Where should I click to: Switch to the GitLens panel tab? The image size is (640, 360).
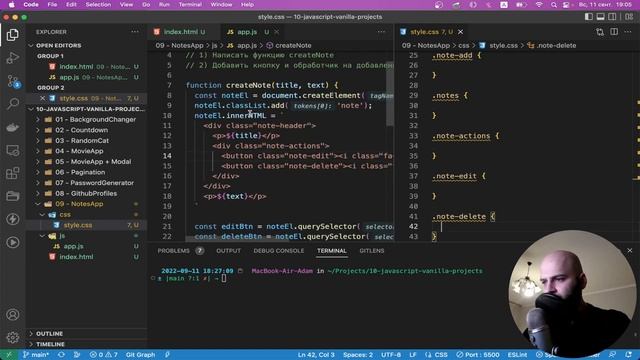371,251
